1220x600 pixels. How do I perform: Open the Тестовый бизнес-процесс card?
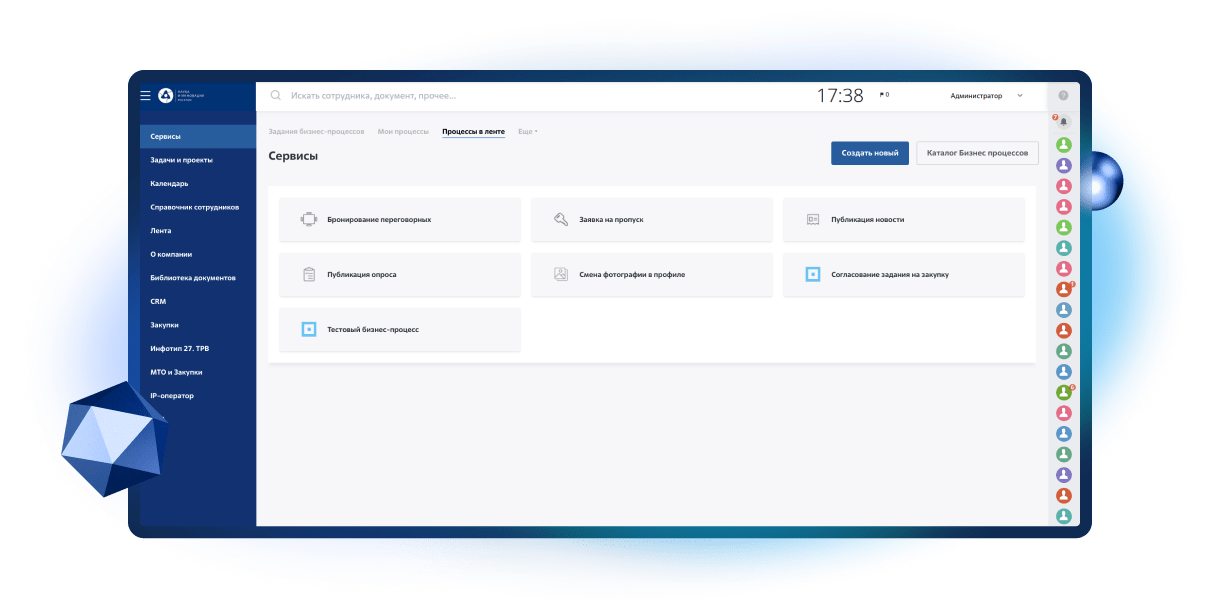pyautogui.click(x=400, y=329)
